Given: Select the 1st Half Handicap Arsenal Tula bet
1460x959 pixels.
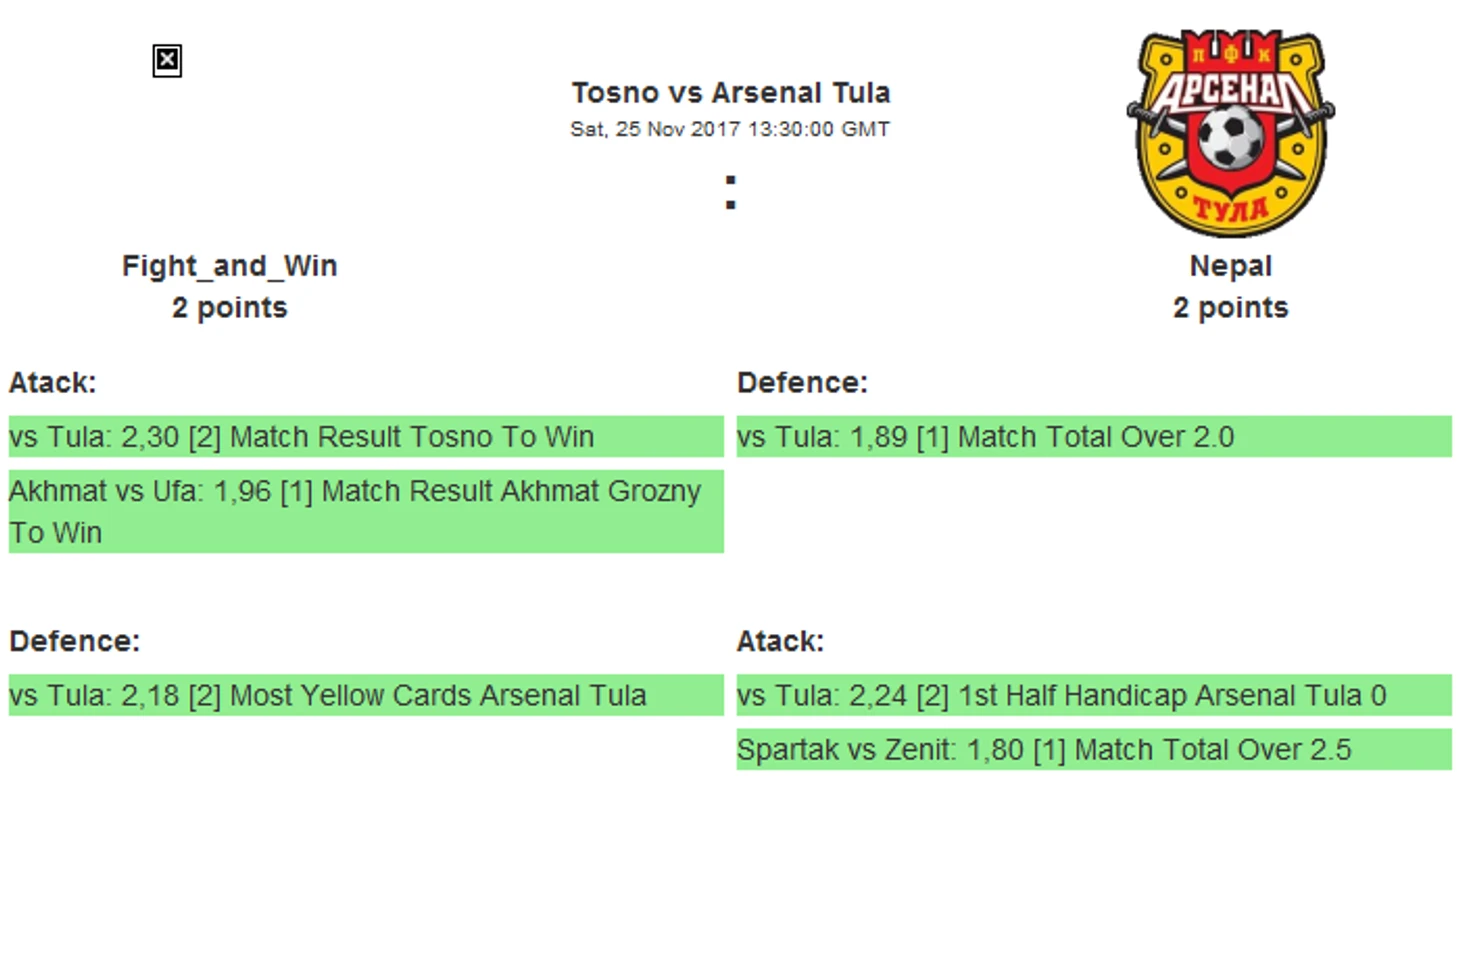Looking at the screenshot, I should 1094,695.
